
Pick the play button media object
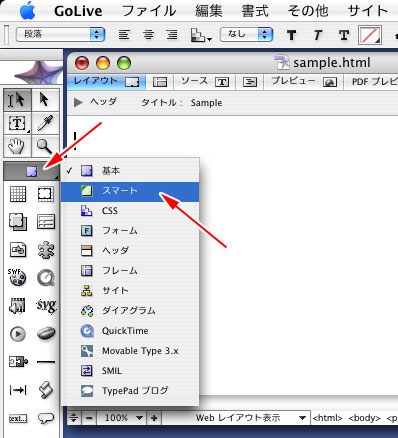(18, 334)
